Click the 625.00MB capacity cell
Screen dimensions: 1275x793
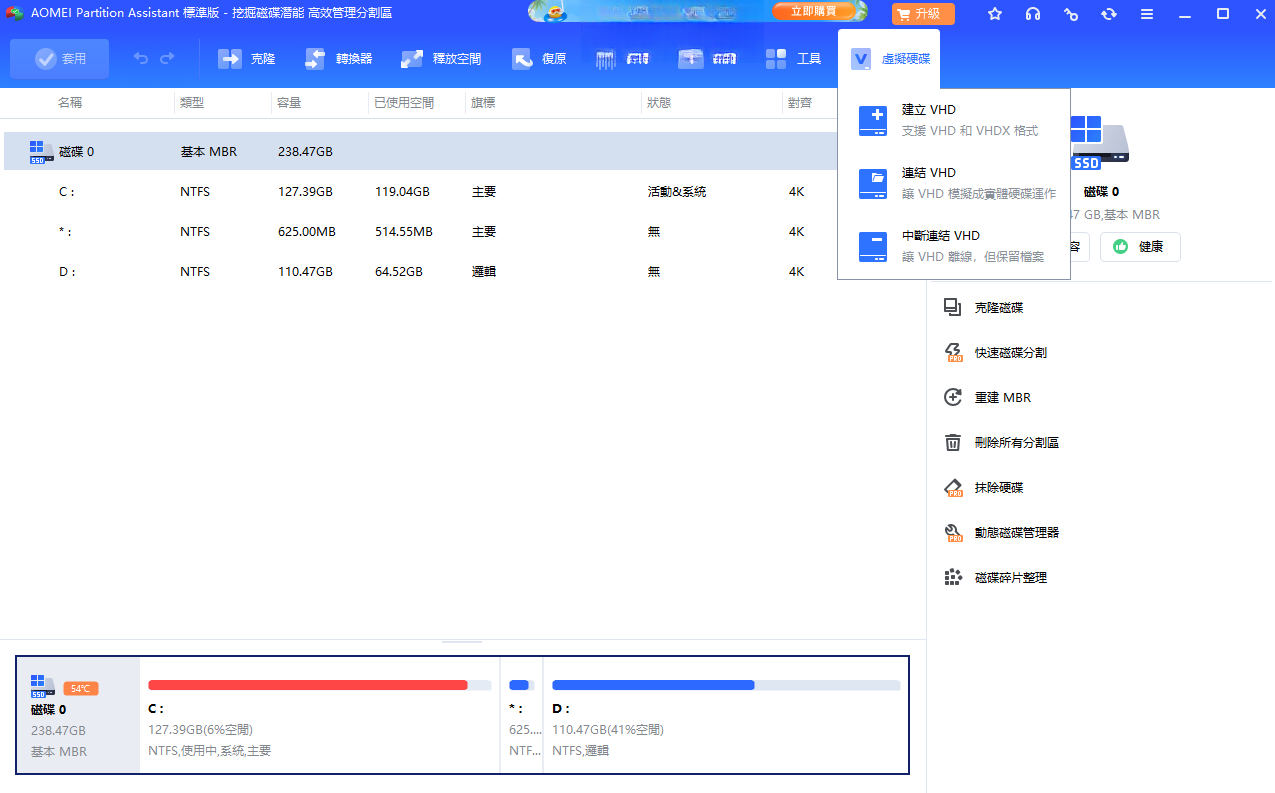coord(307,232)
